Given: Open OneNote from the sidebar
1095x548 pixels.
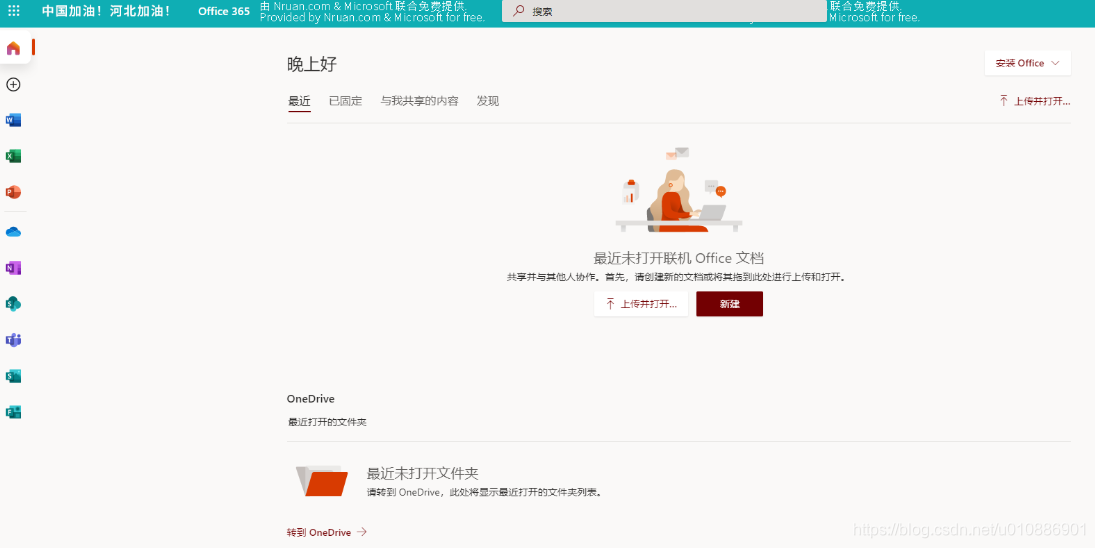Looking at the screenshot, I should coord(13,268).
